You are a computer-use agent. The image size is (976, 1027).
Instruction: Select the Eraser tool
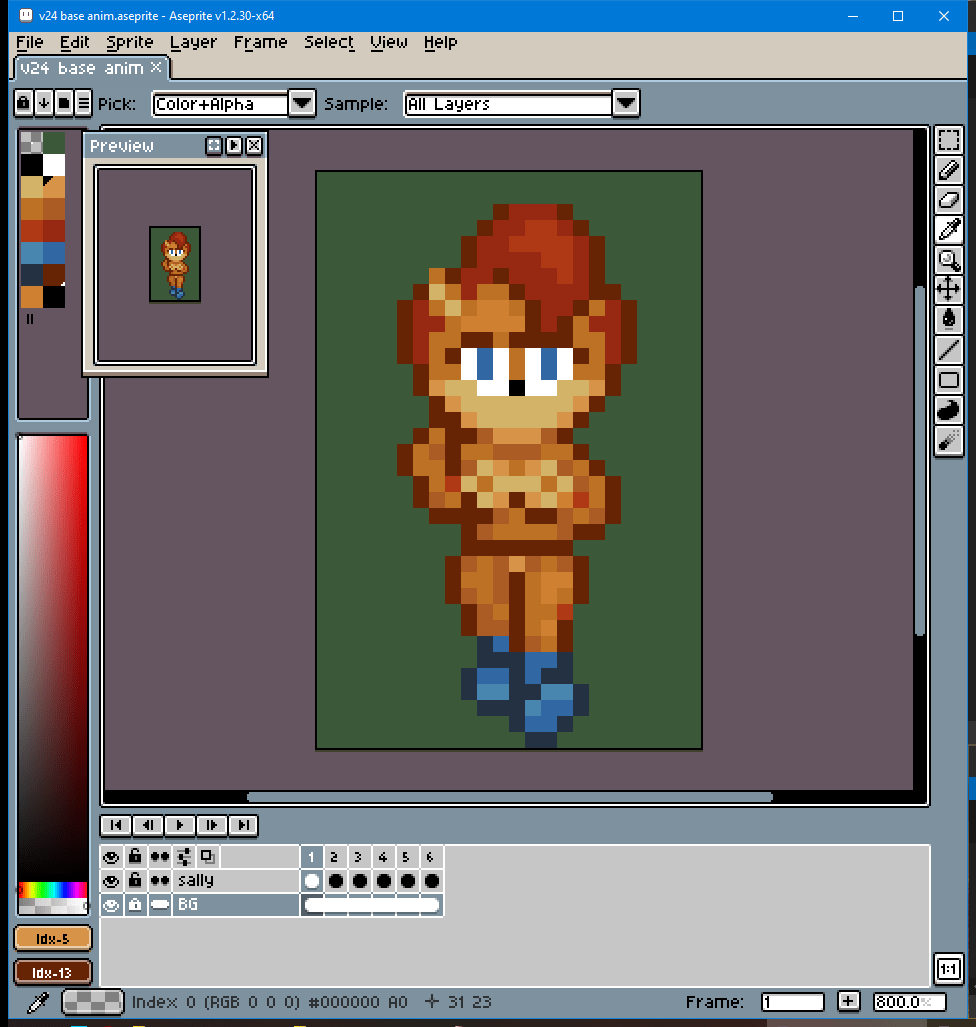click(x=948, y=200)
